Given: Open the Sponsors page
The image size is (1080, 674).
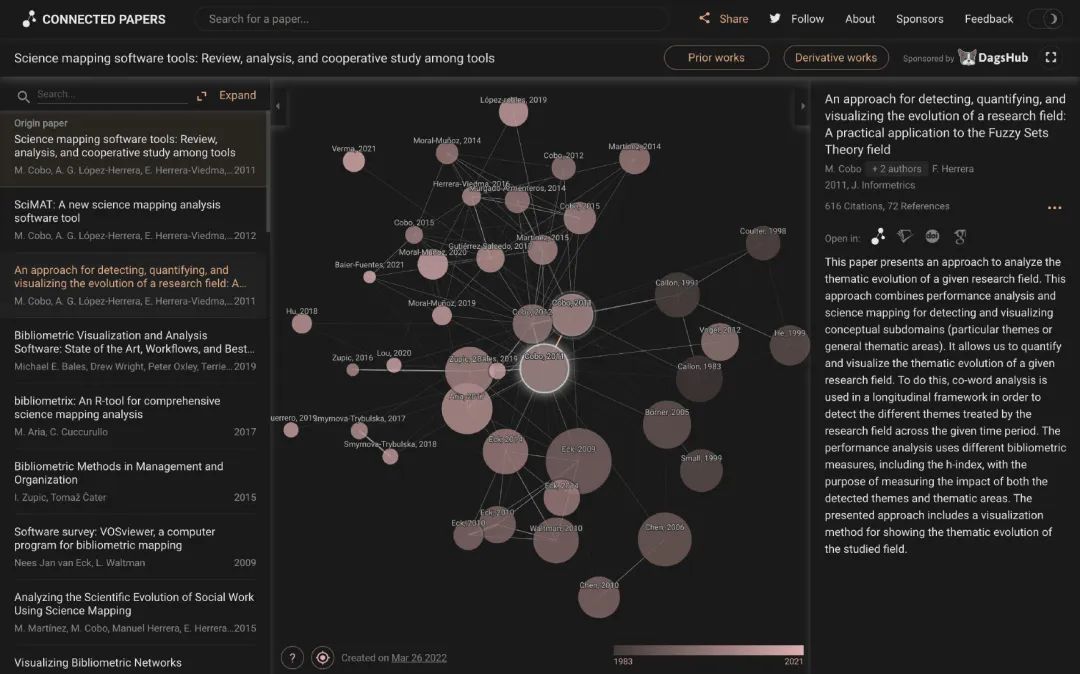Looking at the screenshot, I should (919, 19).
